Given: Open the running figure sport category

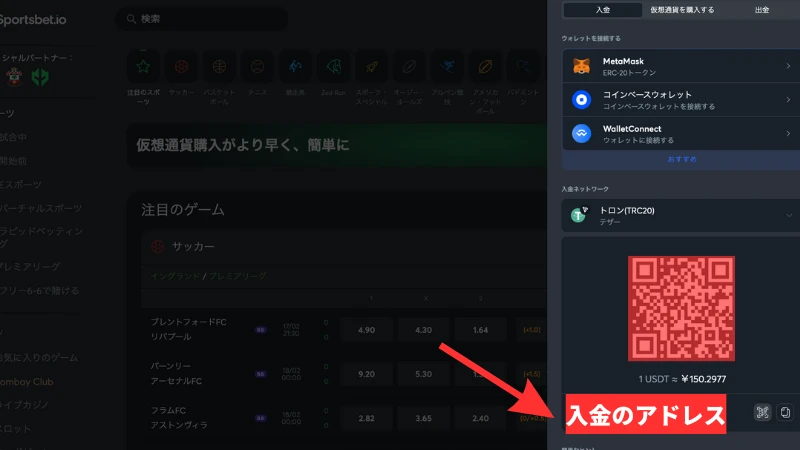Looking at the screenshot, I should click(295, 66).
